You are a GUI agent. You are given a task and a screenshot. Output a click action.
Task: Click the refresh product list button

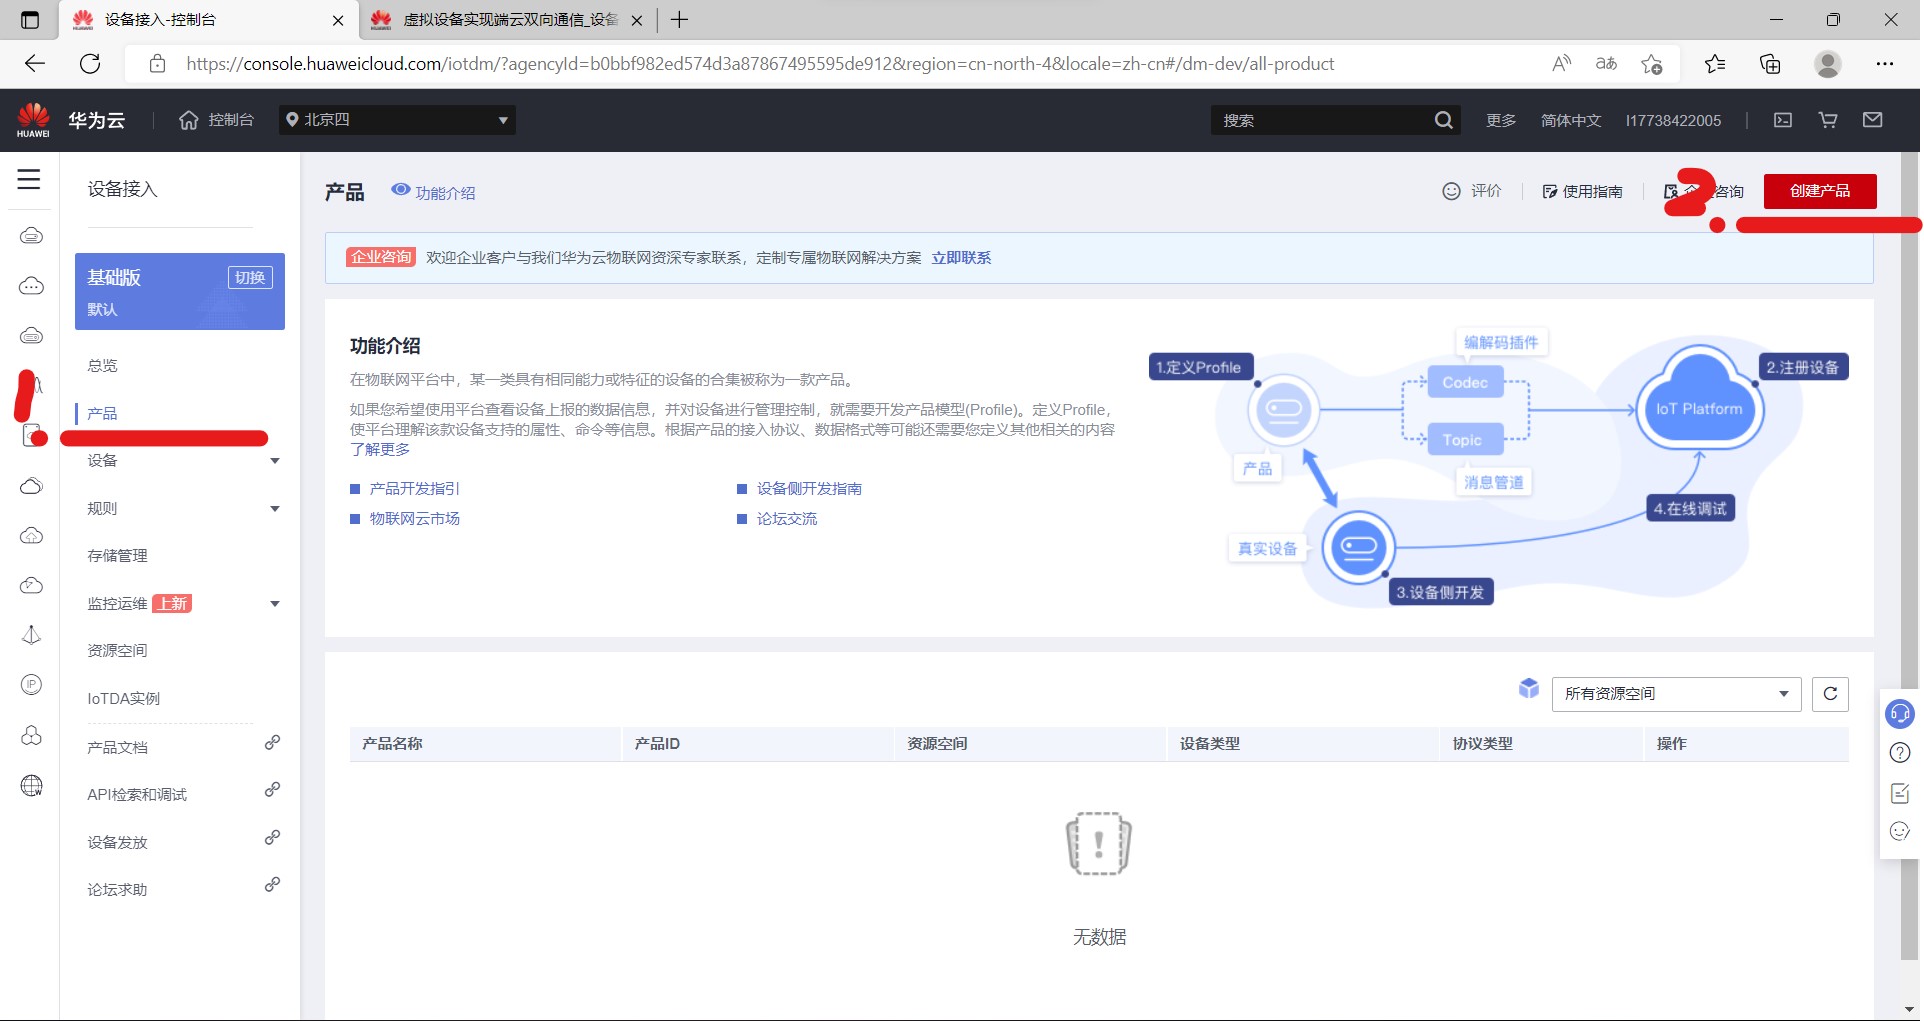coord(1830,694)
